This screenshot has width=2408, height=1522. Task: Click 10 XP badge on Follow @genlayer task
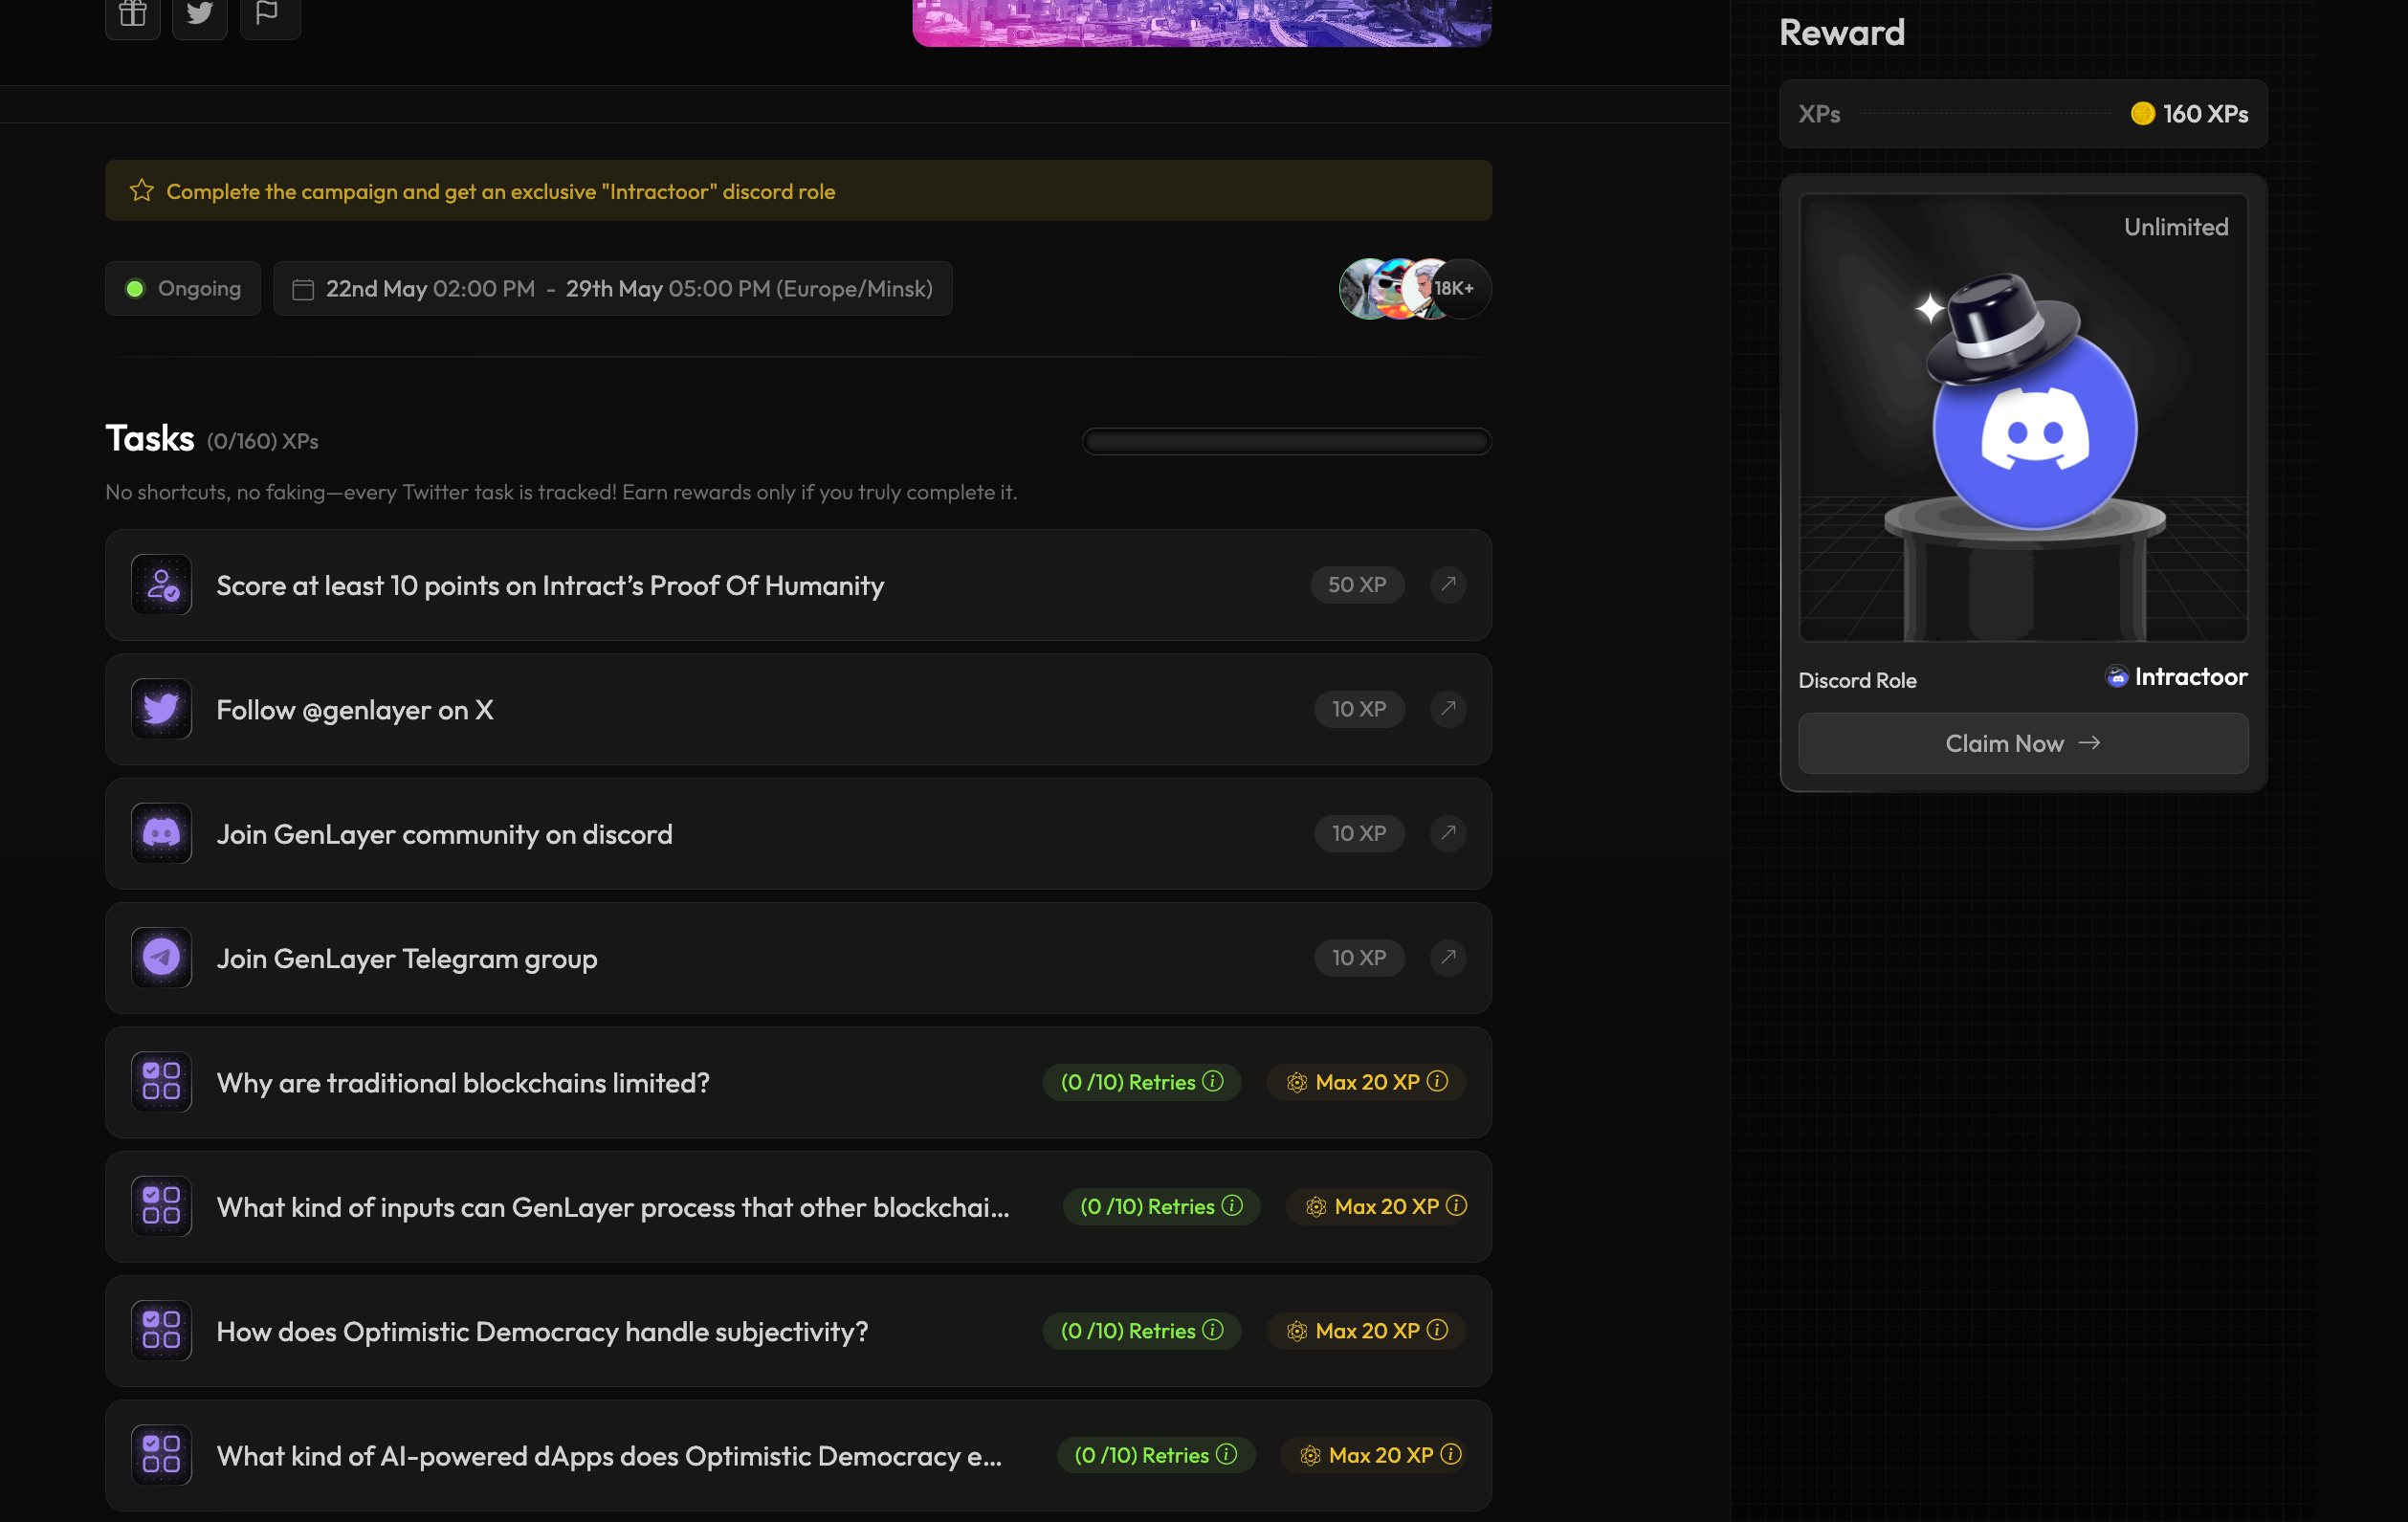click(x=1359, y=709)
